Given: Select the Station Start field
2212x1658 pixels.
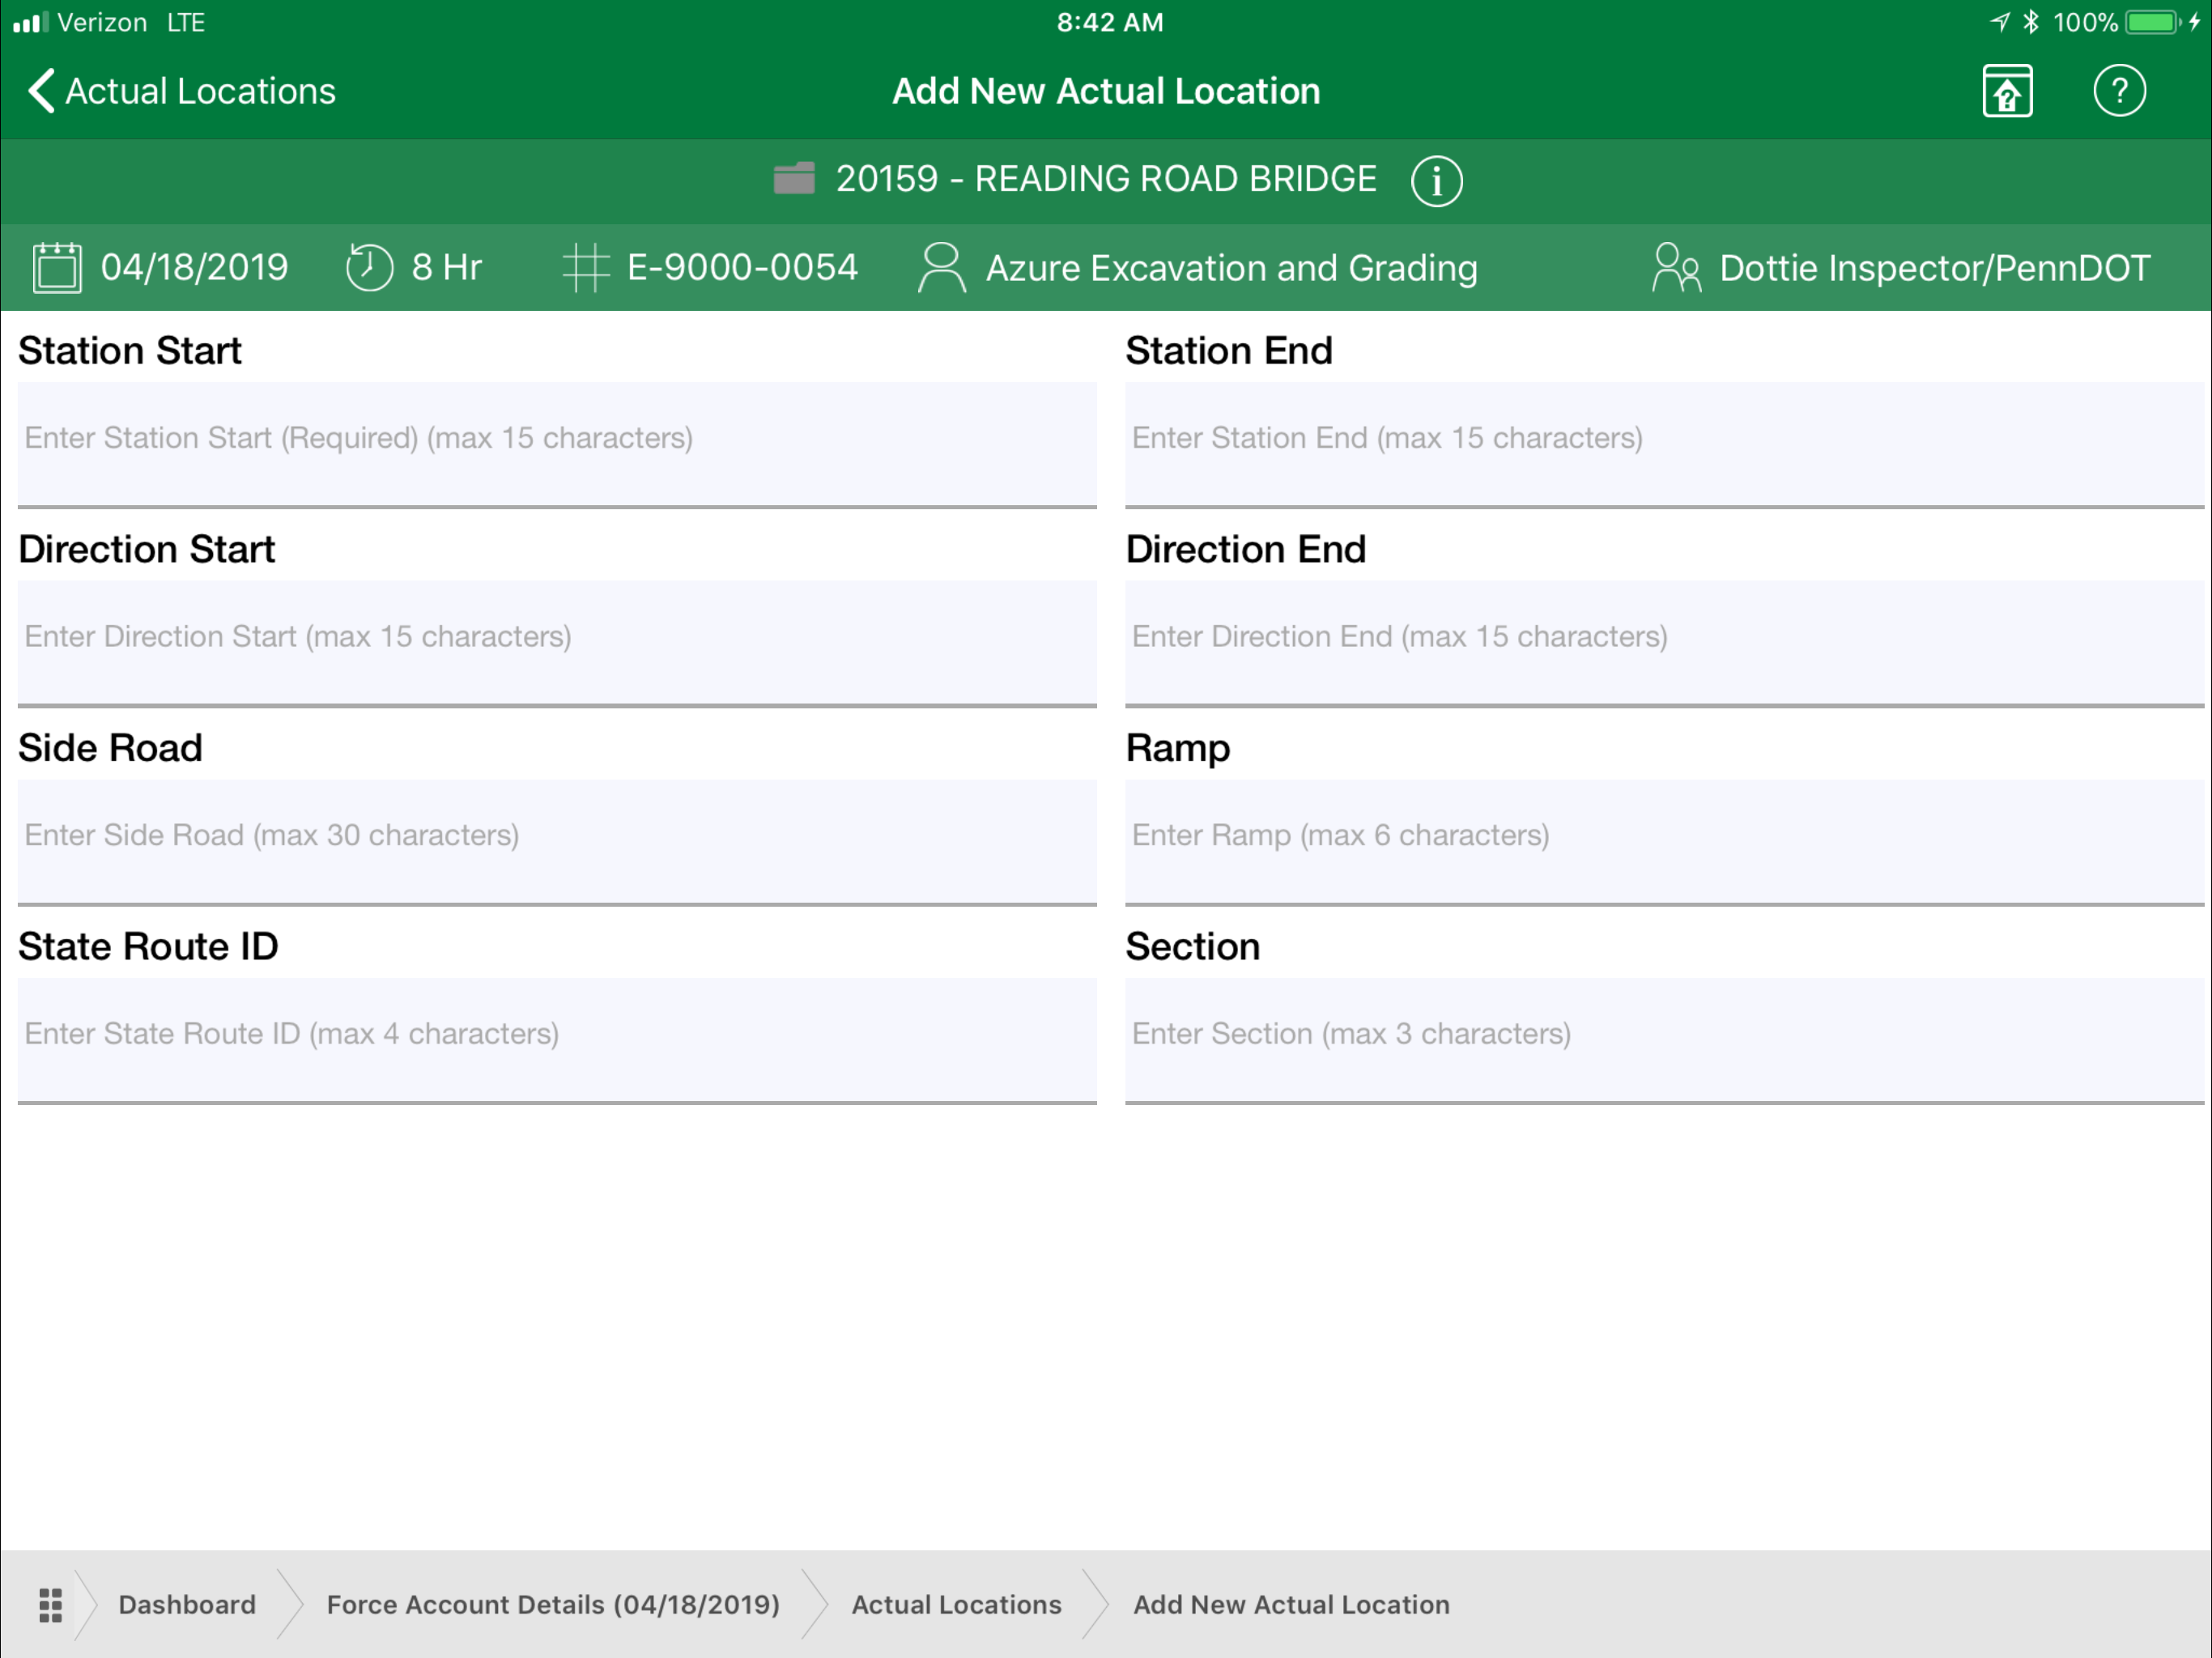Looking at the screenshot, I should tap(557, 444).
